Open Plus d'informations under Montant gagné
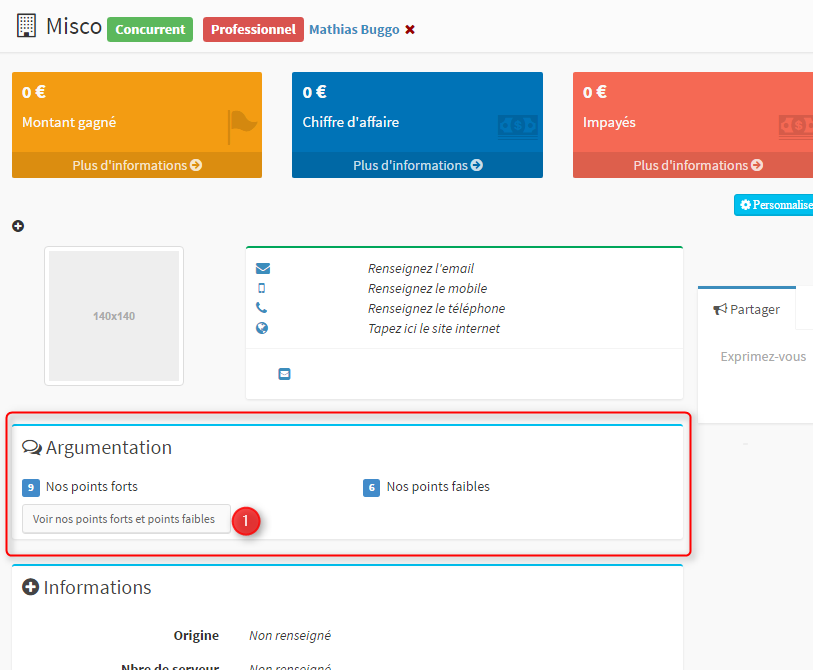The width and height of the screenshot is (813, 670). coord(137,165)
